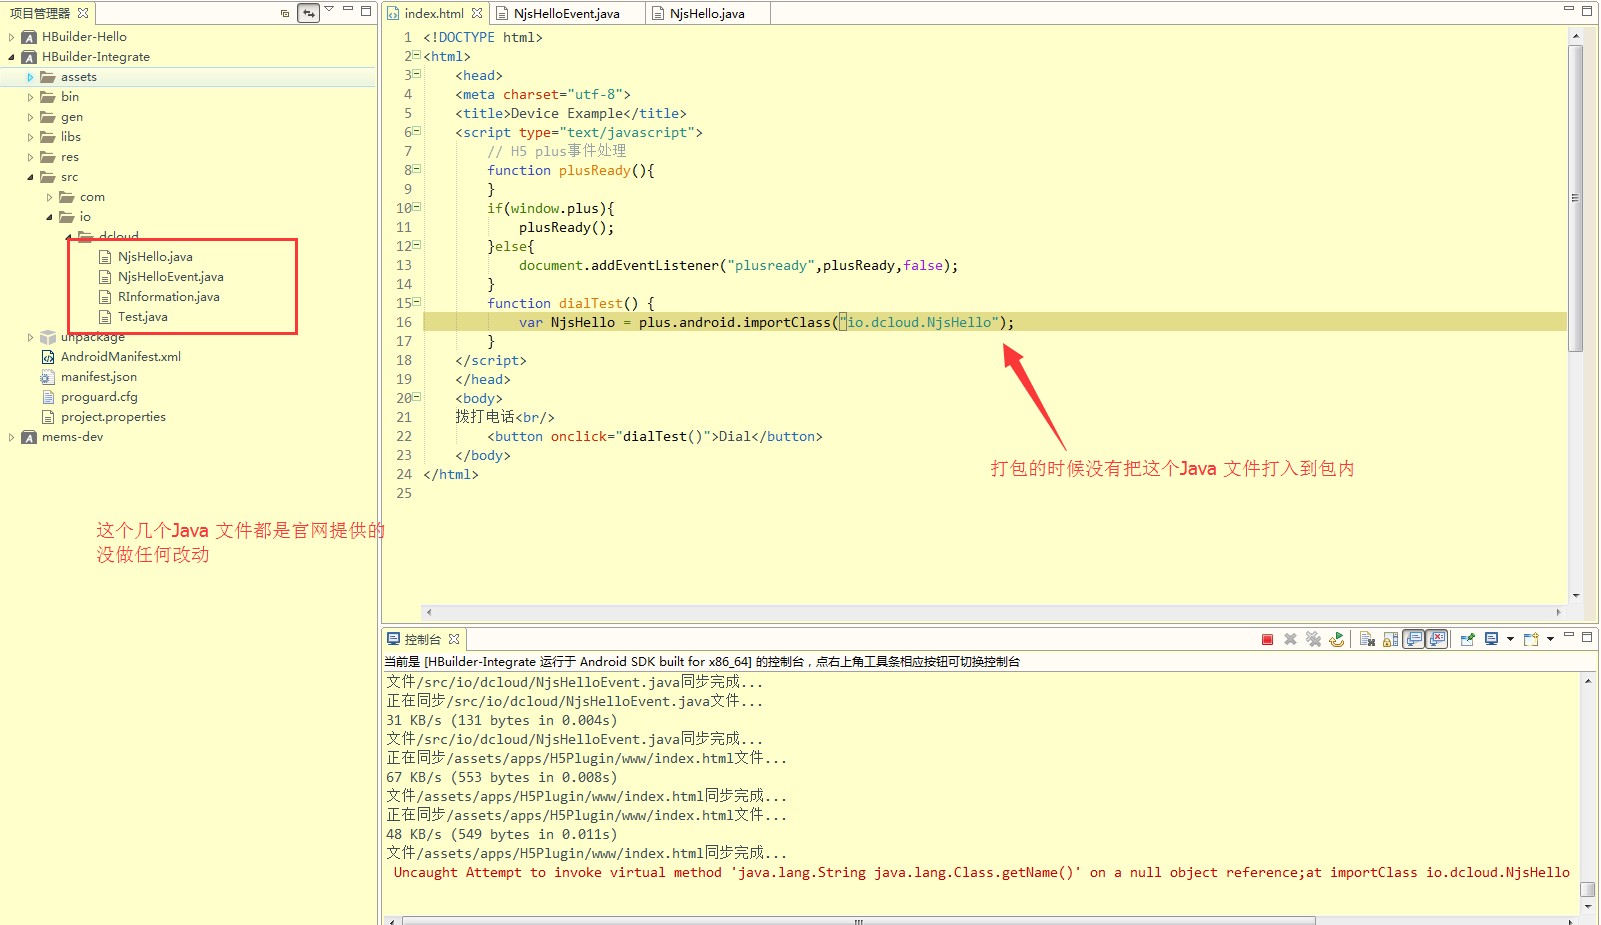This screenshot has height=925, width=1601.
Task: Click the Display Selected Console monitor icon
Action: [1491, 640]
